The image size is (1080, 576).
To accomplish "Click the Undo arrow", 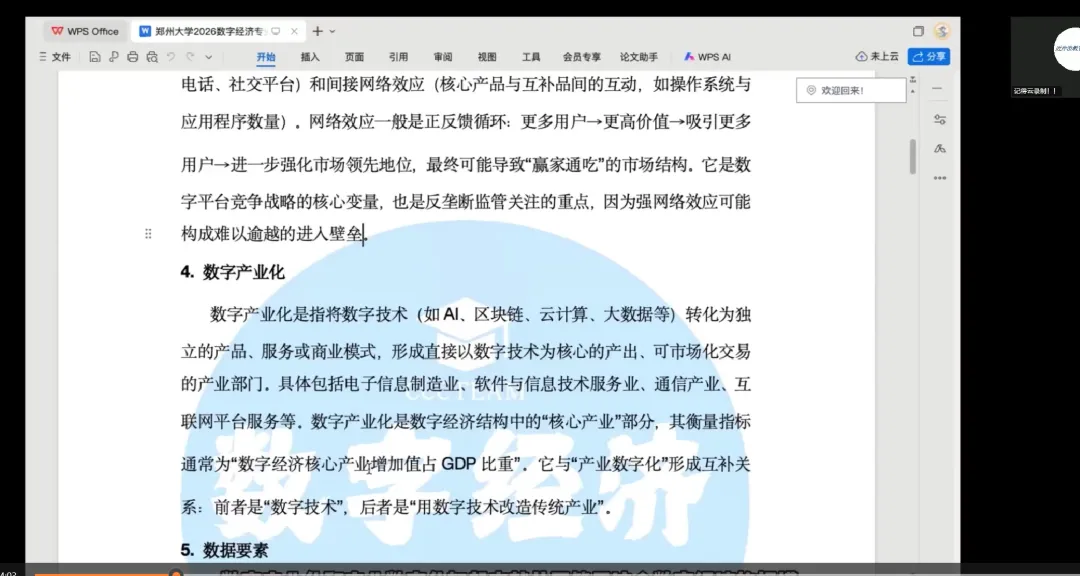I will click(171, 57).
